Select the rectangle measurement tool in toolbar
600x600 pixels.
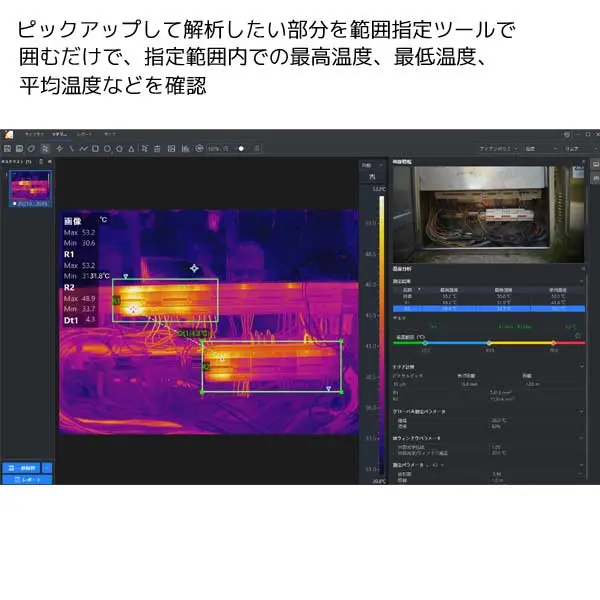[x=96, y=149]
